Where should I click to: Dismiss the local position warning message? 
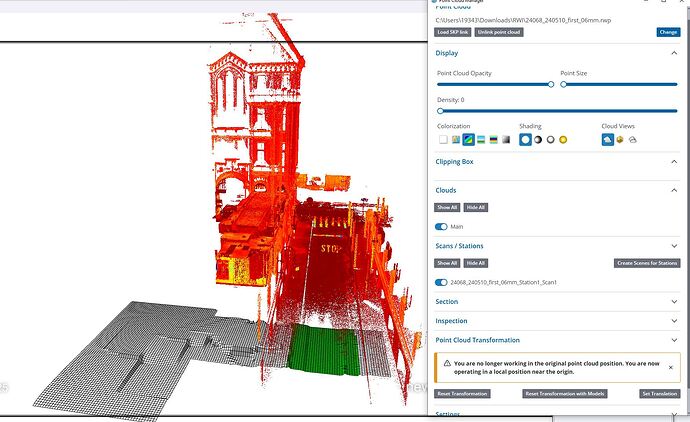pyautogui.click(x=671, y=367)
